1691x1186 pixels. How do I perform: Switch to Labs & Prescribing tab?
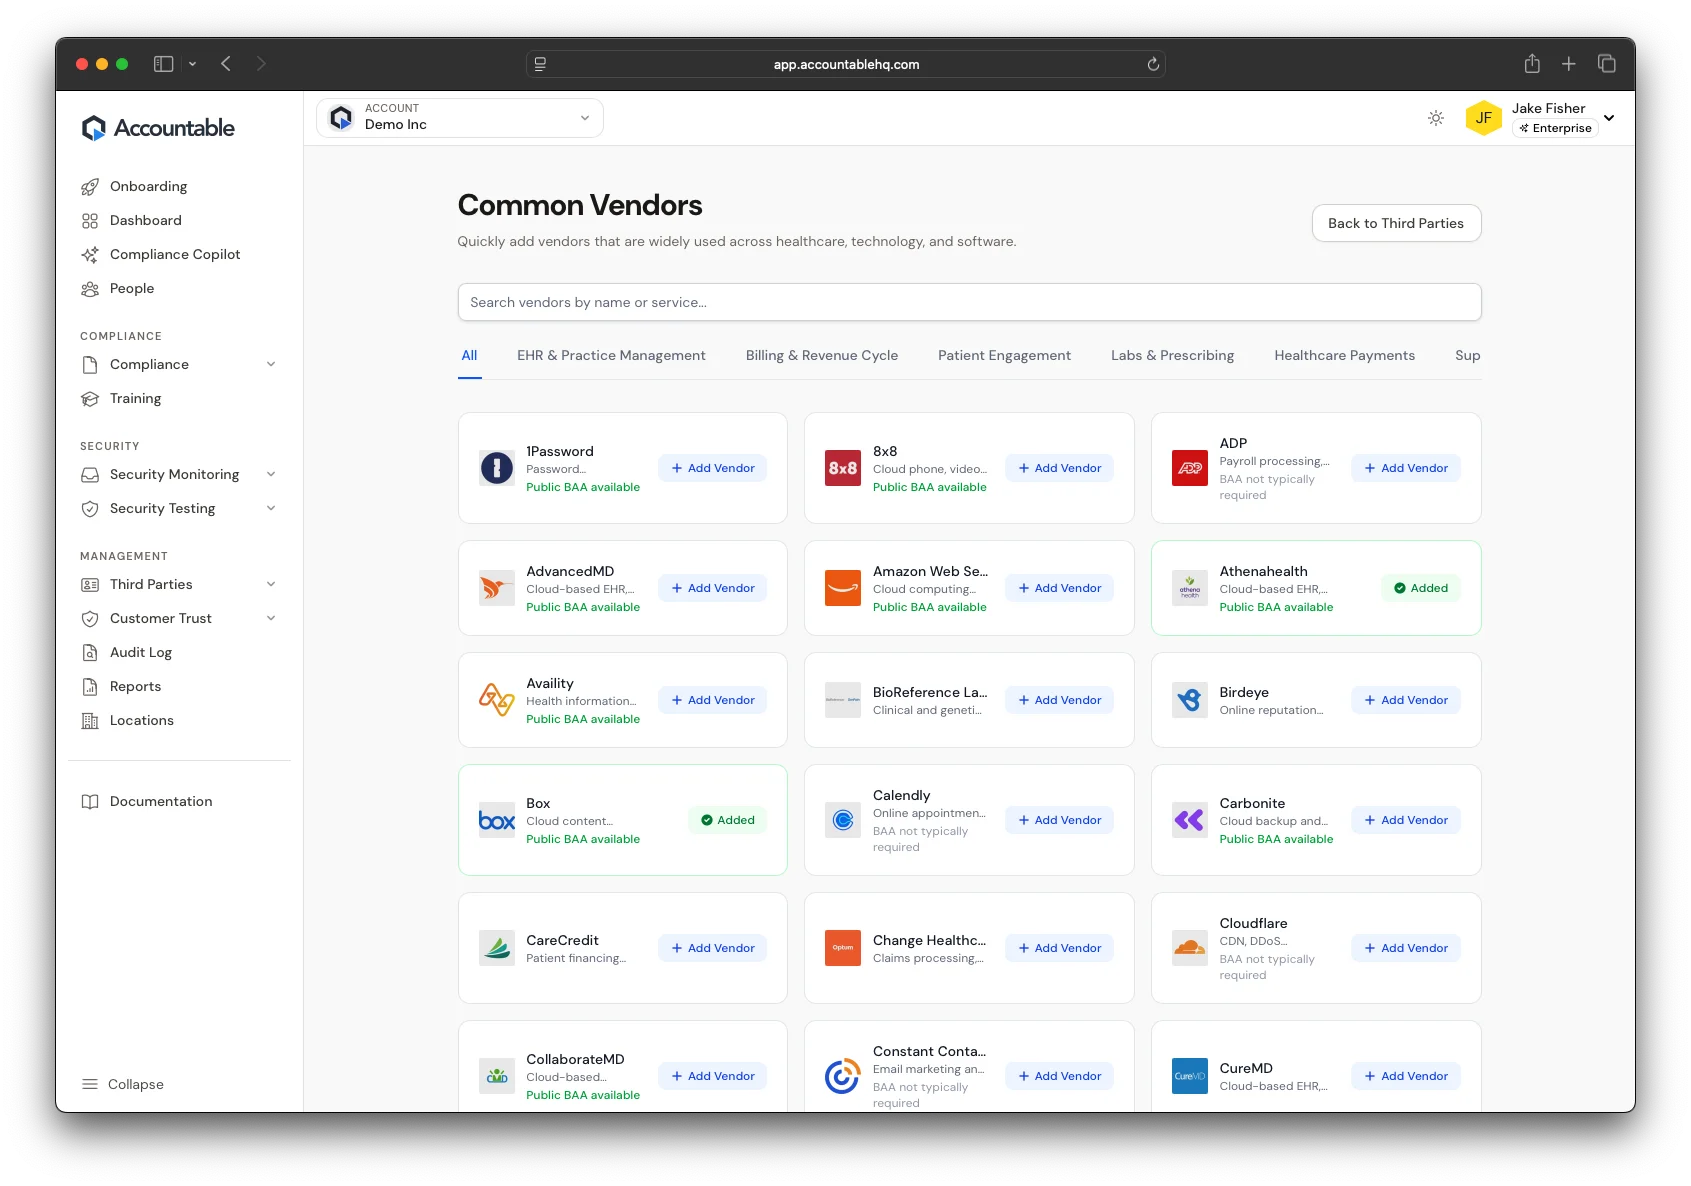pos(1172,356)
